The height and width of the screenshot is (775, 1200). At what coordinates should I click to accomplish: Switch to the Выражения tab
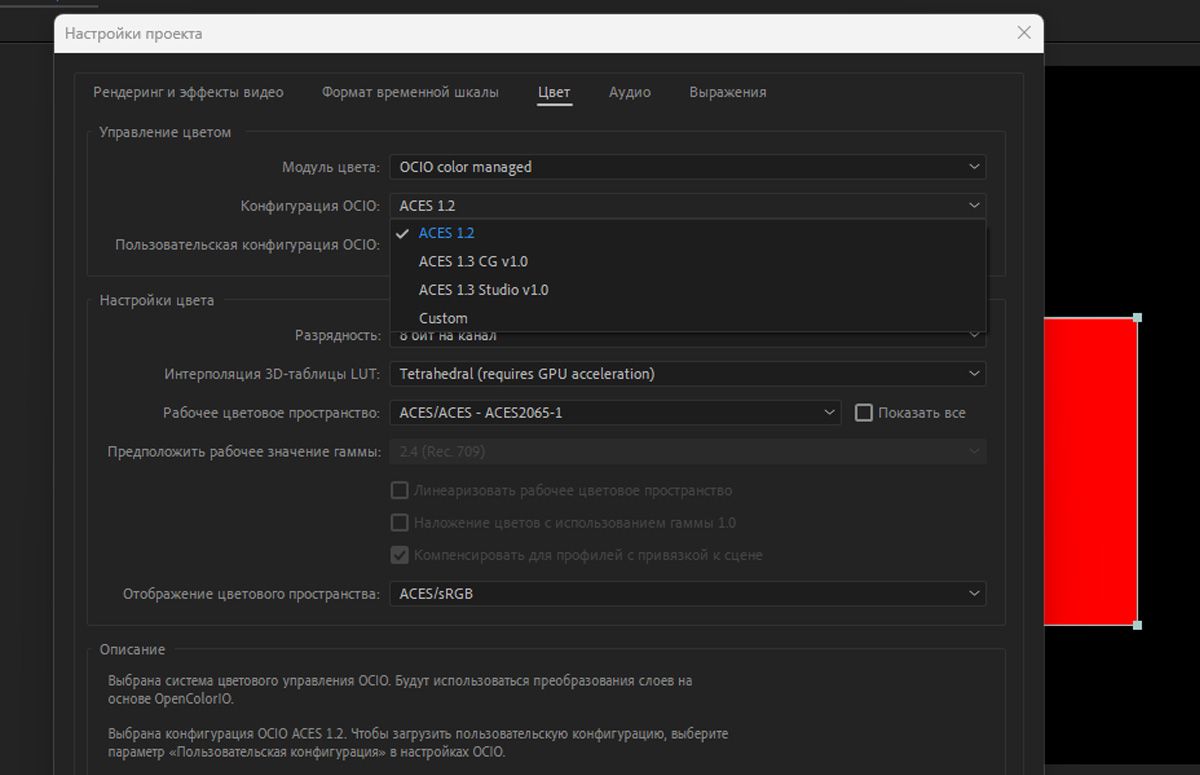tap(727, 92)
